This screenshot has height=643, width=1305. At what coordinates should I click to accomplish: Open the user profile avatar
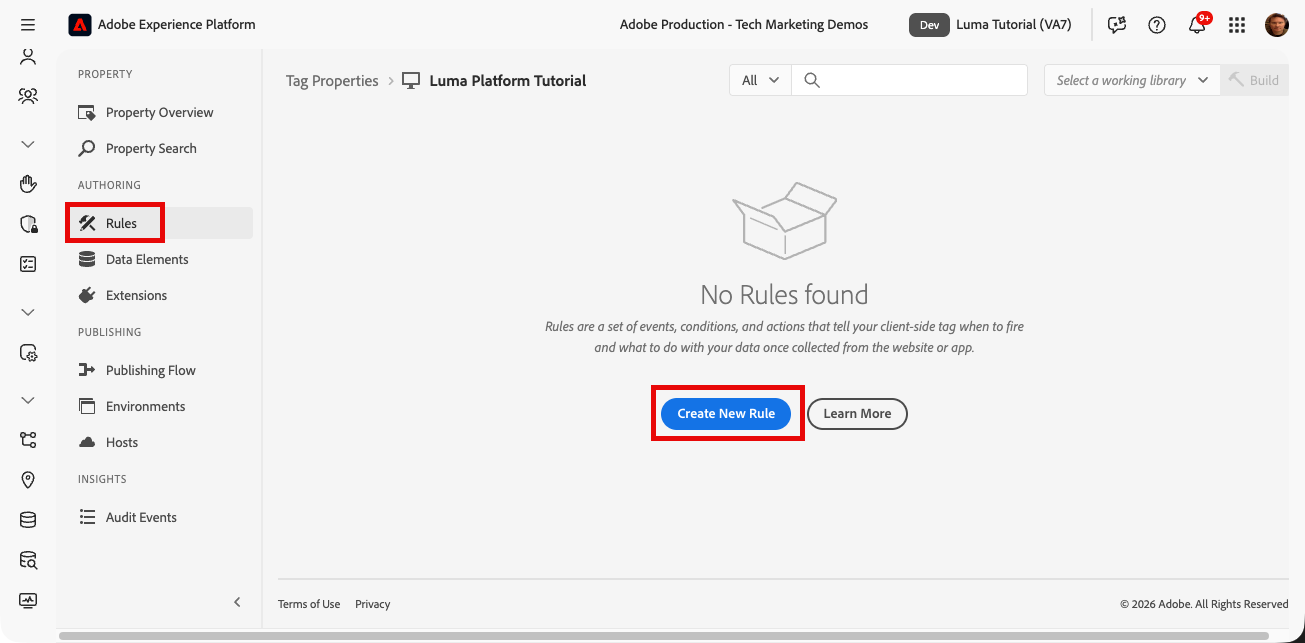(x=1277, y=25)
